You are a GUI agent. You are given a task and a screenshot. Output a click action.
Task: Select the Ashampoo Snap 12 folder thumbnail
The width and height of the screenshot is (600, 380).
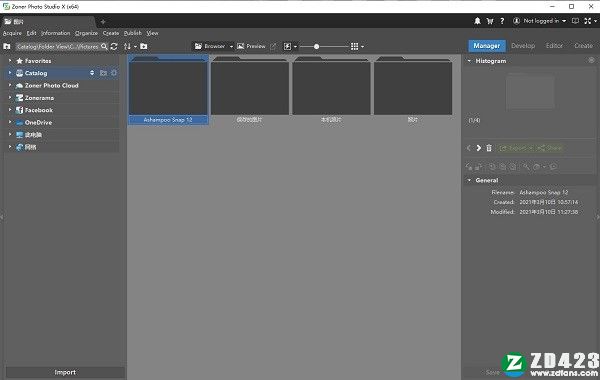point(168,90)
